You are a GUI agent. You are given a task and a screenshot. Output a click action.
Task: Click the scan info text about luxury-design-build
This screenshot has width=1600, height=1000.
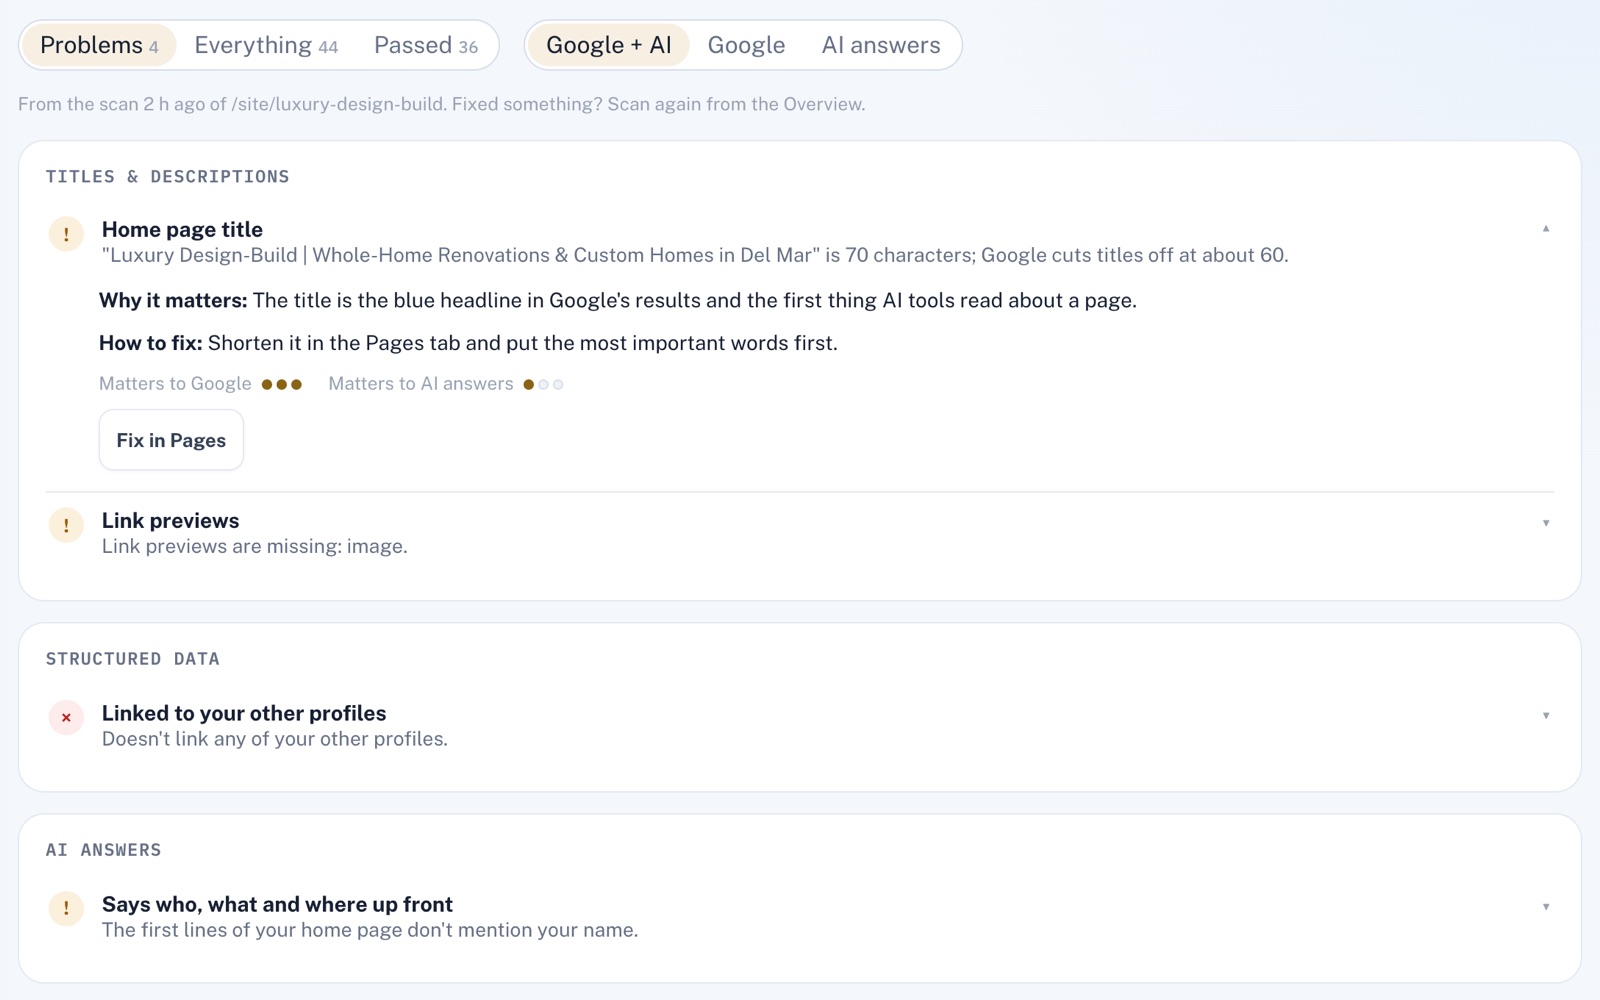(441, 104)
